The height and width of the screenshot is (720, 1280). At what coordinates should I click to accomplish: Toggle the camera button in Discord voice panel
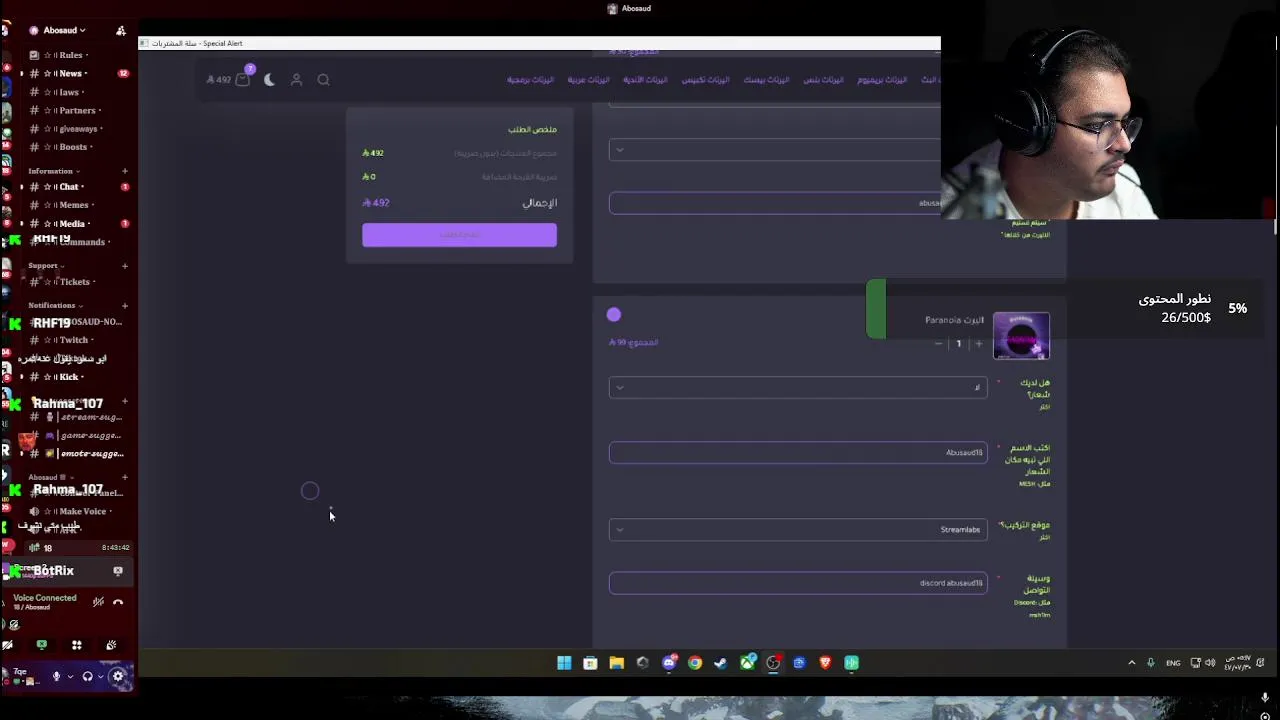click(8, 645)
